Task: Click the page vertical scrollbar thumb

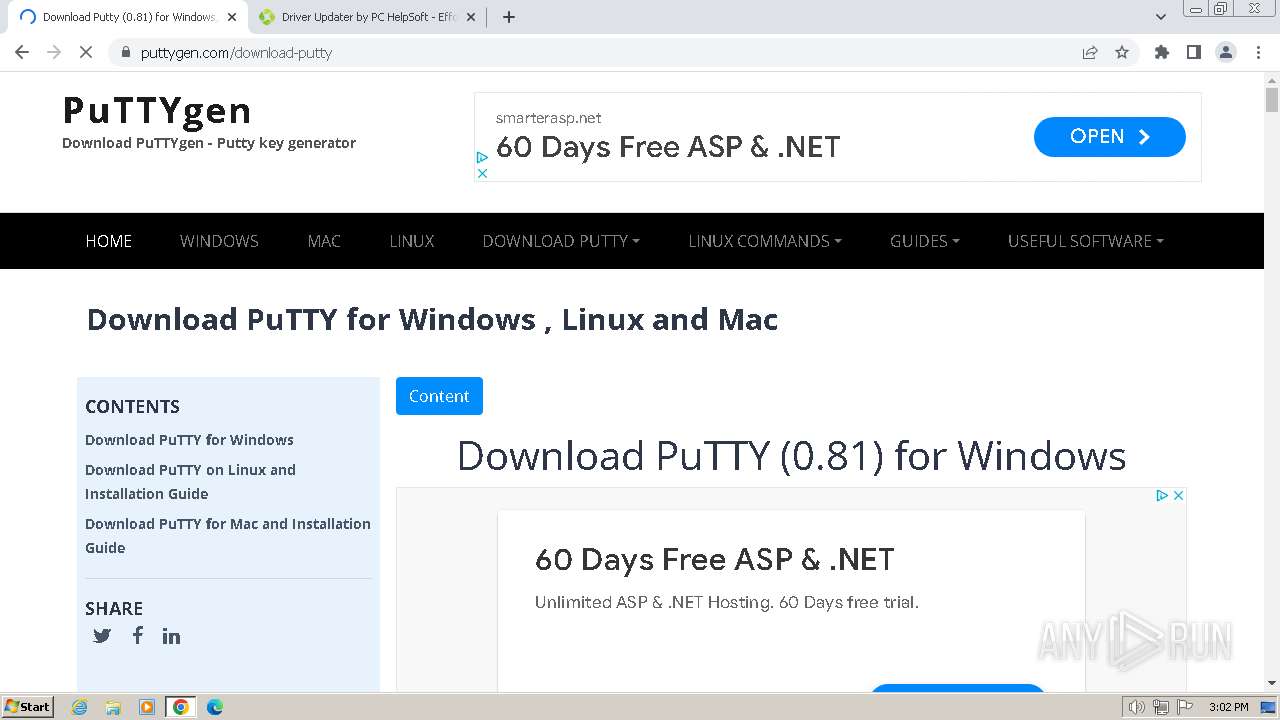Action: click(1272, 100)
